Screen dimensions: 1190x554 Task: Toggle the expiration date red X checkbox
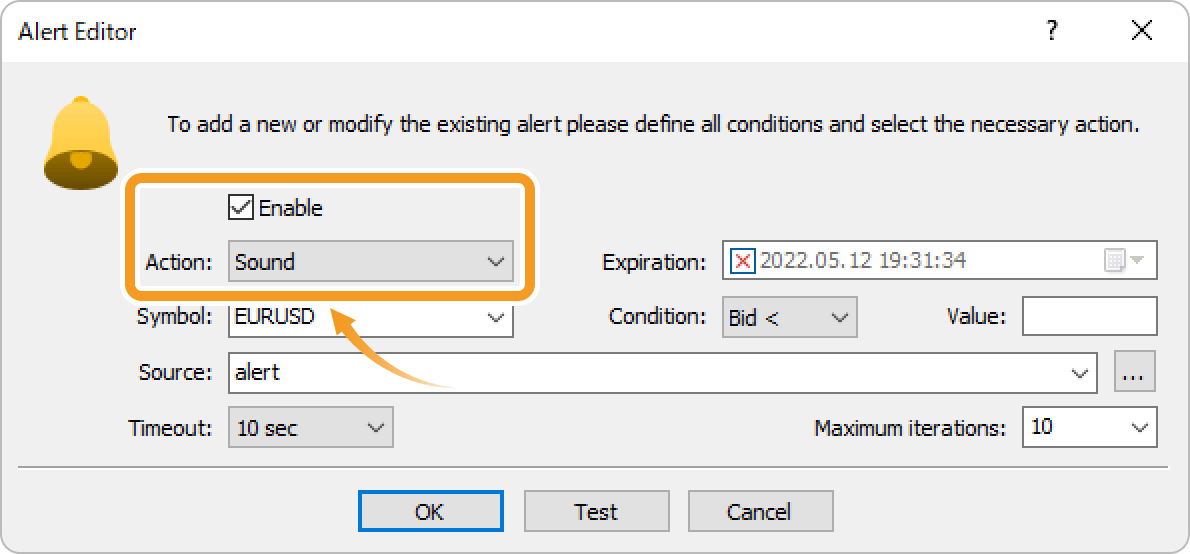click(743, 261)
